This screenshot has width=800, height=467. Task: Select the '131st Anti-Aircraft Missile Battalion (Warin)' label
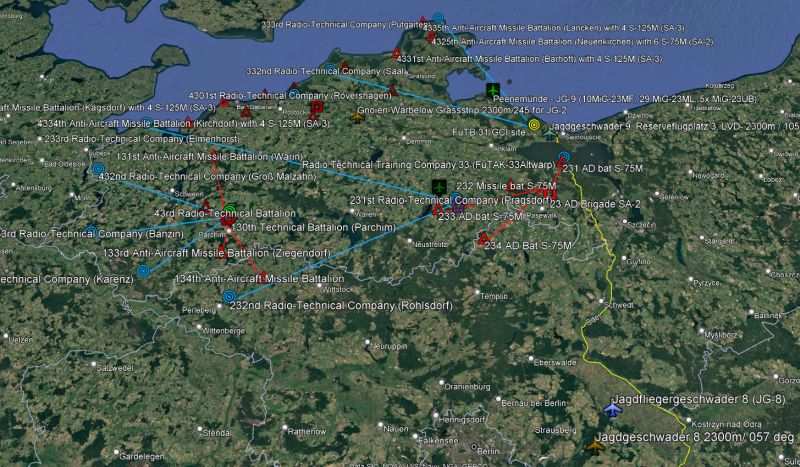210,157
